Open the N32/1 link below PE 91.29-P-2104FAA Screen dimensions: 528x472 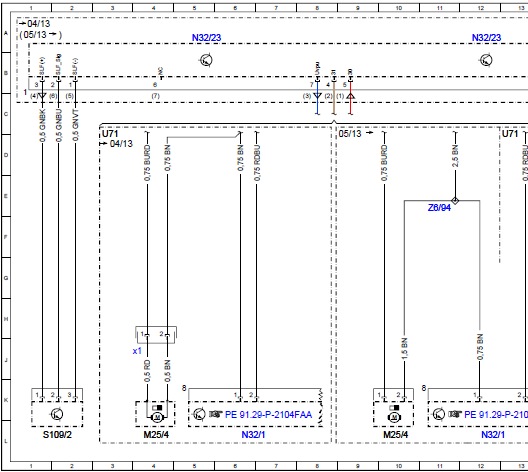click(x=253, y=435)
